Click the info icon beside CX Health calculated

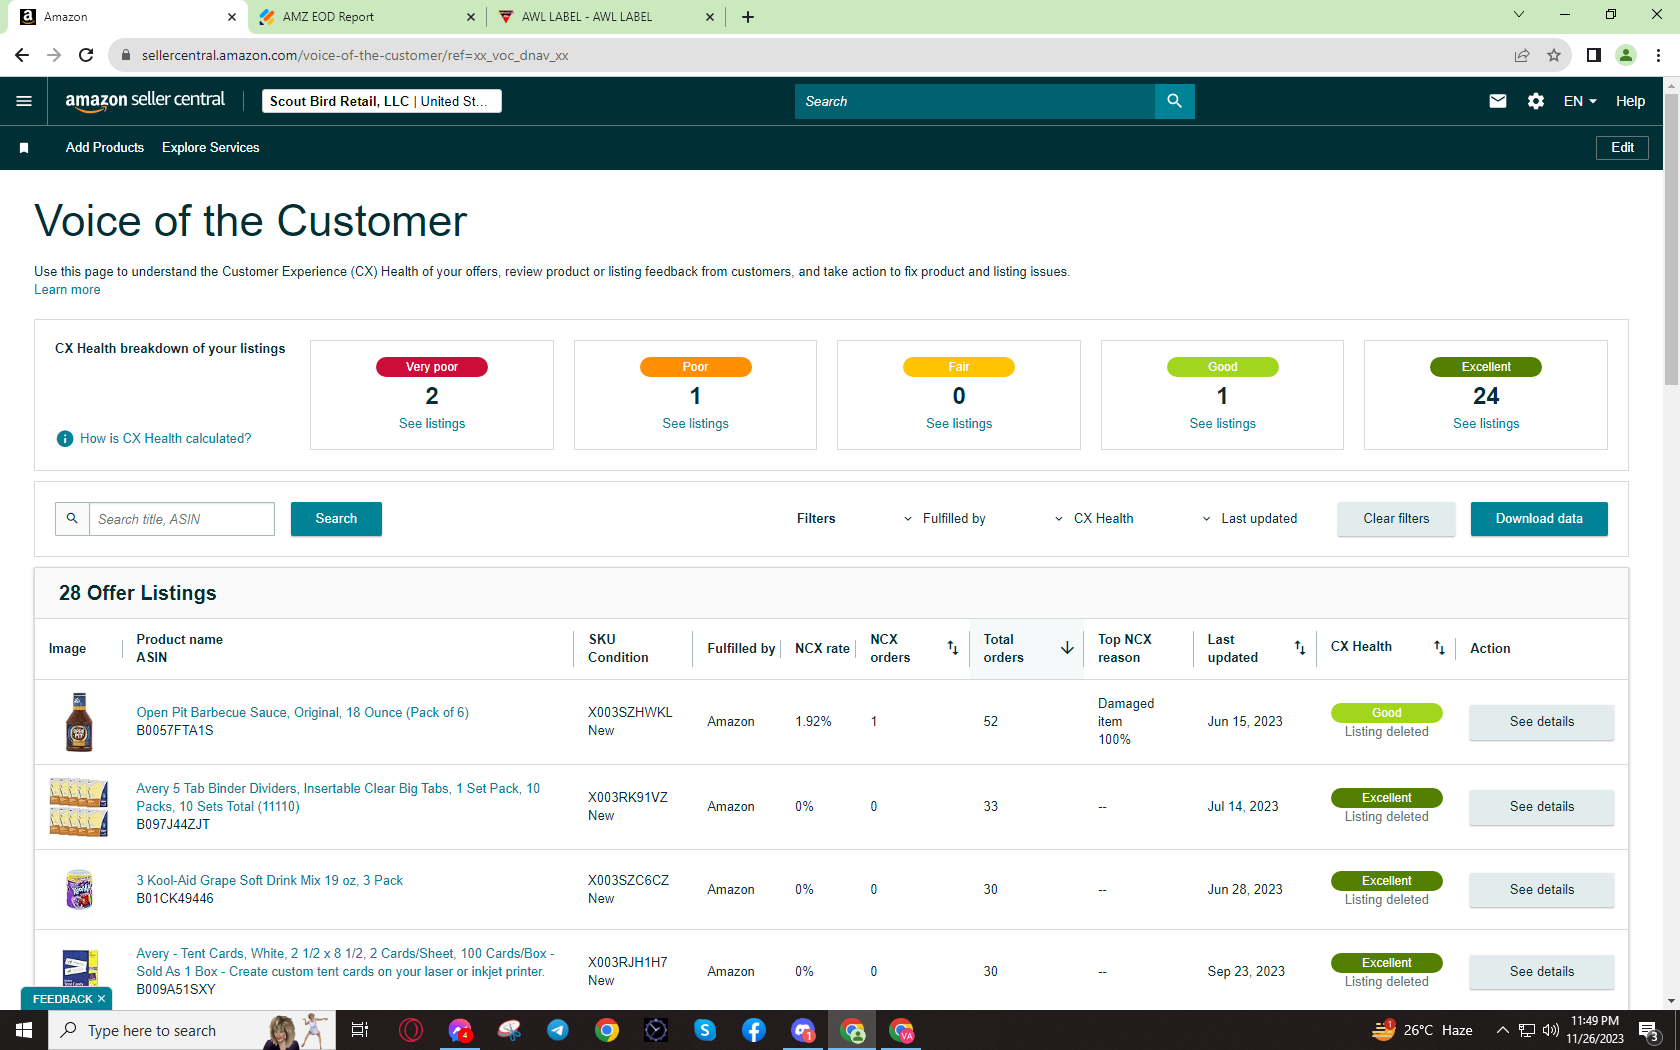(65, 439)
